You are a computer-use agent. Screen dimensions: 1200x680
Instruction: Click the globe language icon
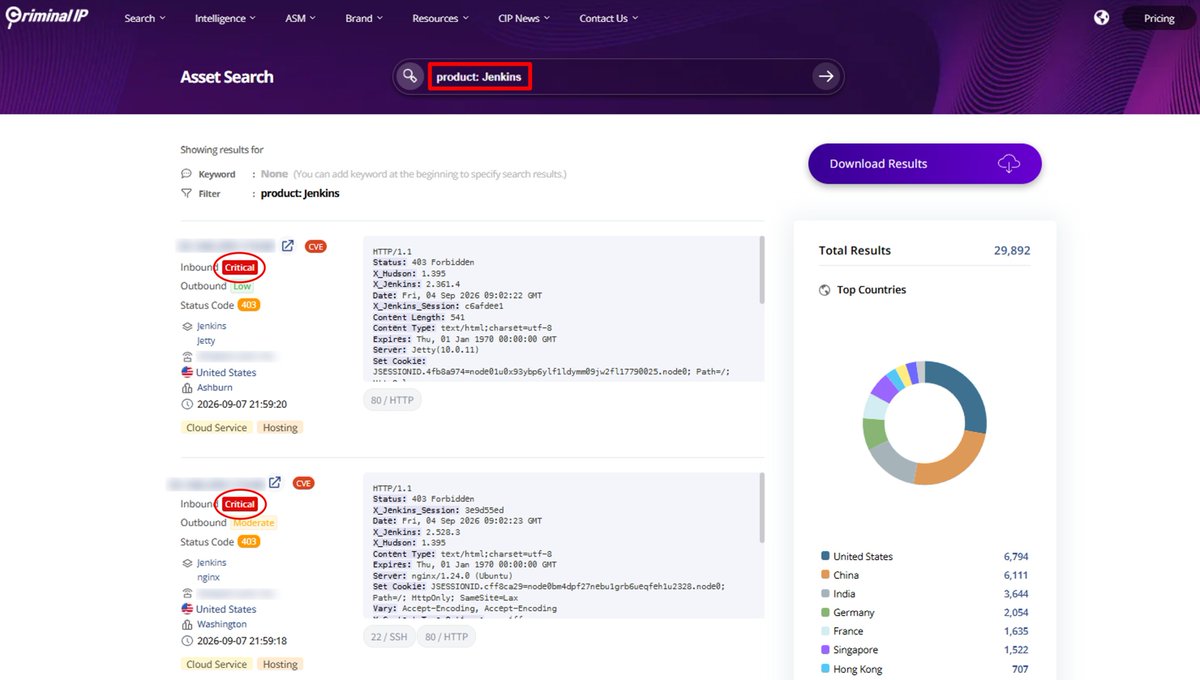click(1101, 18)
